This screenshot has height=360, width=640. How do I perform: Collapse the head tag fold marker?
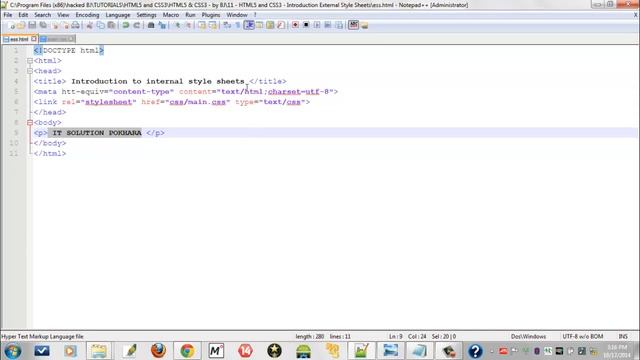30,71
